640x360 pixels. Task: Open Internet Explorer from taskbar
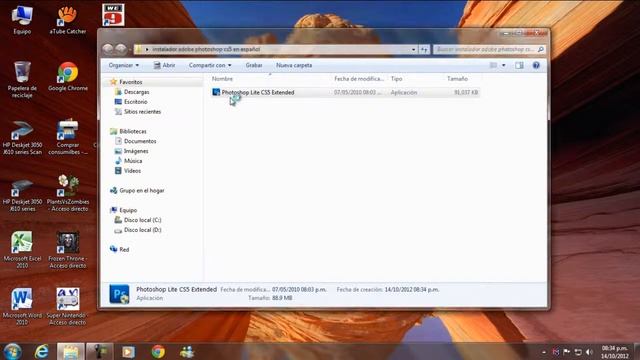pyautogui.click(x=42, y=351)
